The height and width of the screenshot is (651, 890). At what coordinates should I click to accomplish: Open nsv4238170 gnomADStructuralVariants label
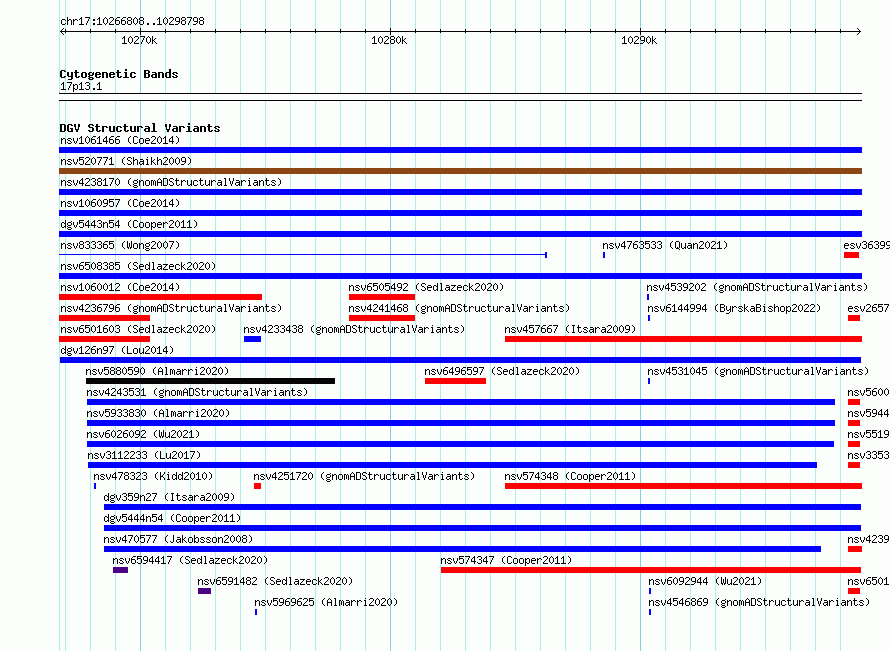click(171, 182)
